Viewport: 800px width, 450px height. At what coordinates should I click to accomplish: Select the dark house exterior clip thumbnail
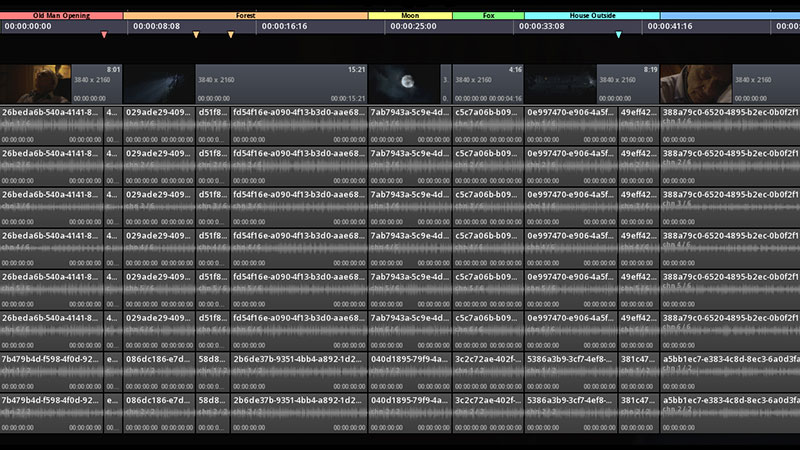tap(561, 84)
